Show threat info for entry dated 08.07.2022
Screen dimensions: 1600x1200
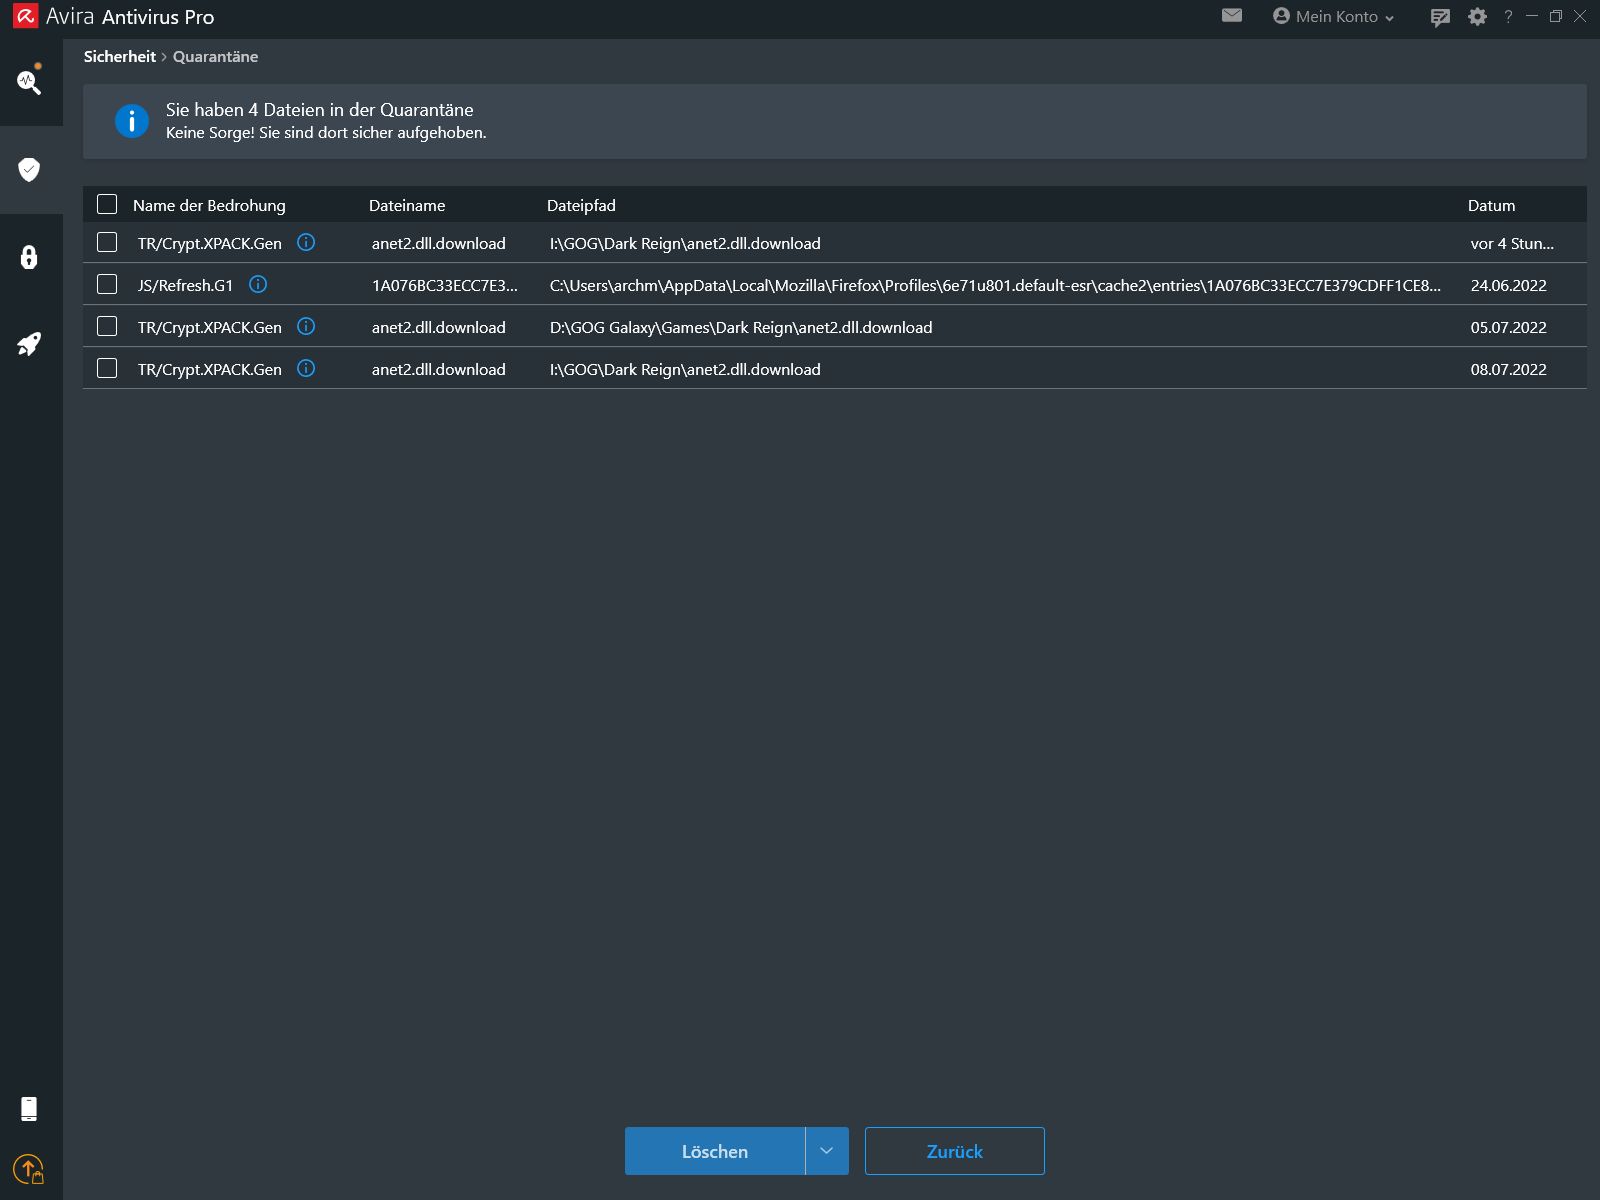(307, 368)
